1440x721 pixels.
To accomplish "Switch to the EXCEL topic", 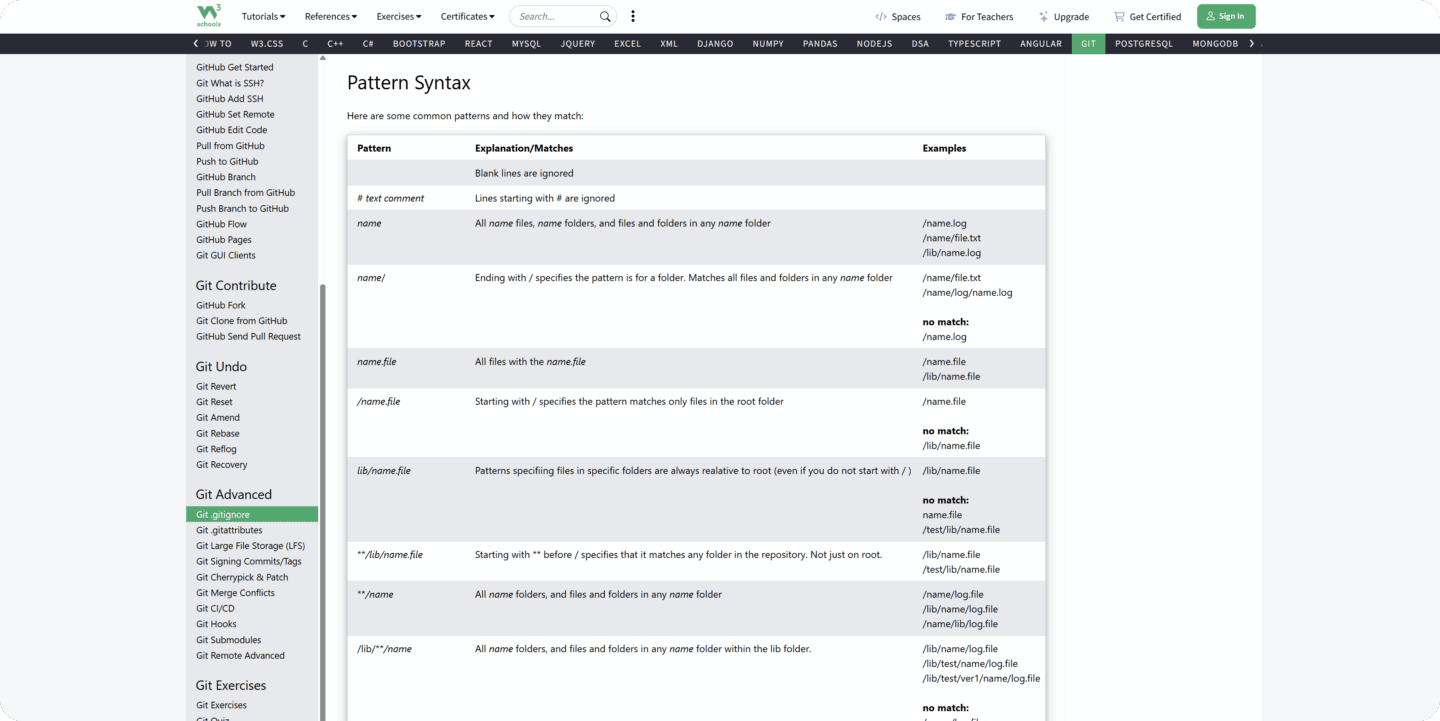I will (x=628, y=44).
